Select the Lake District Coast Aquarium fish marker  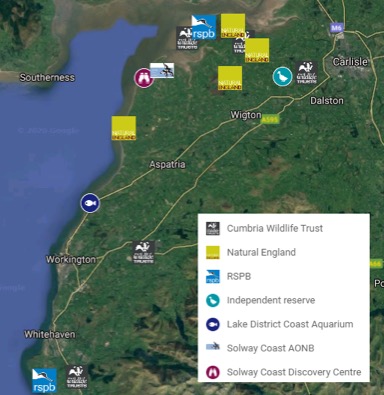click(x=90, y=203)
